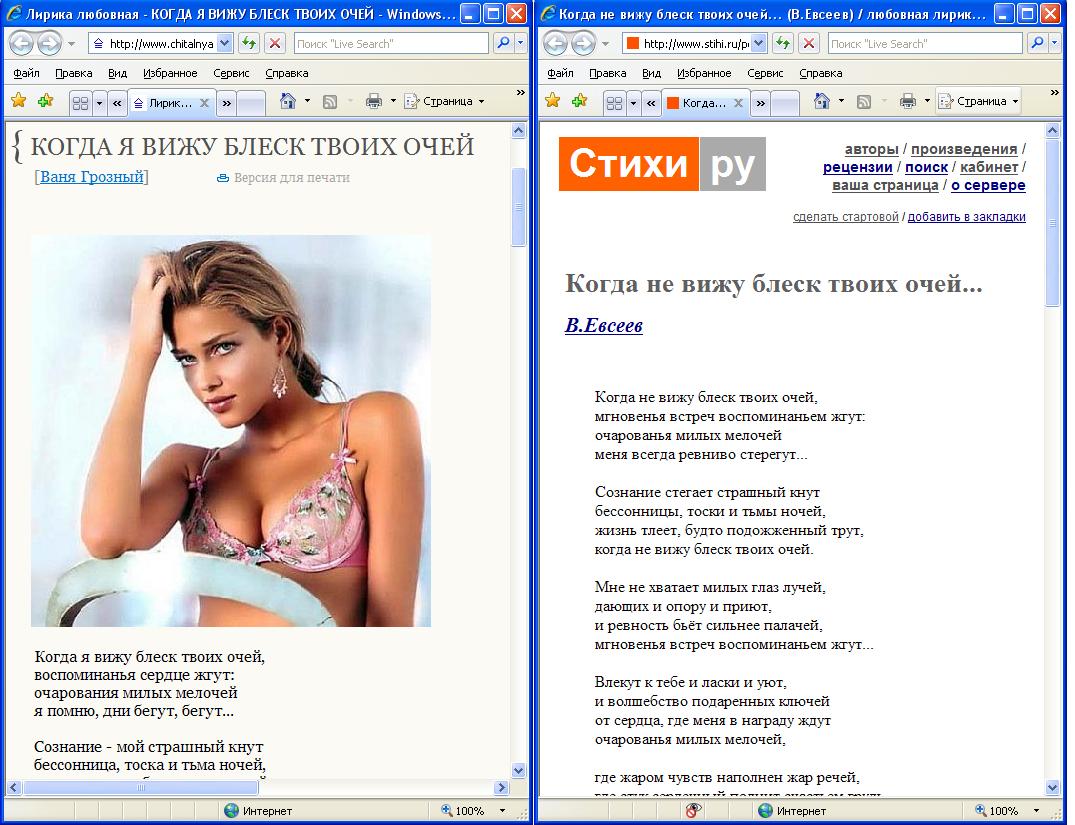
Task: Click the Стихи.ру site logo
Action: tap(662, 164)
